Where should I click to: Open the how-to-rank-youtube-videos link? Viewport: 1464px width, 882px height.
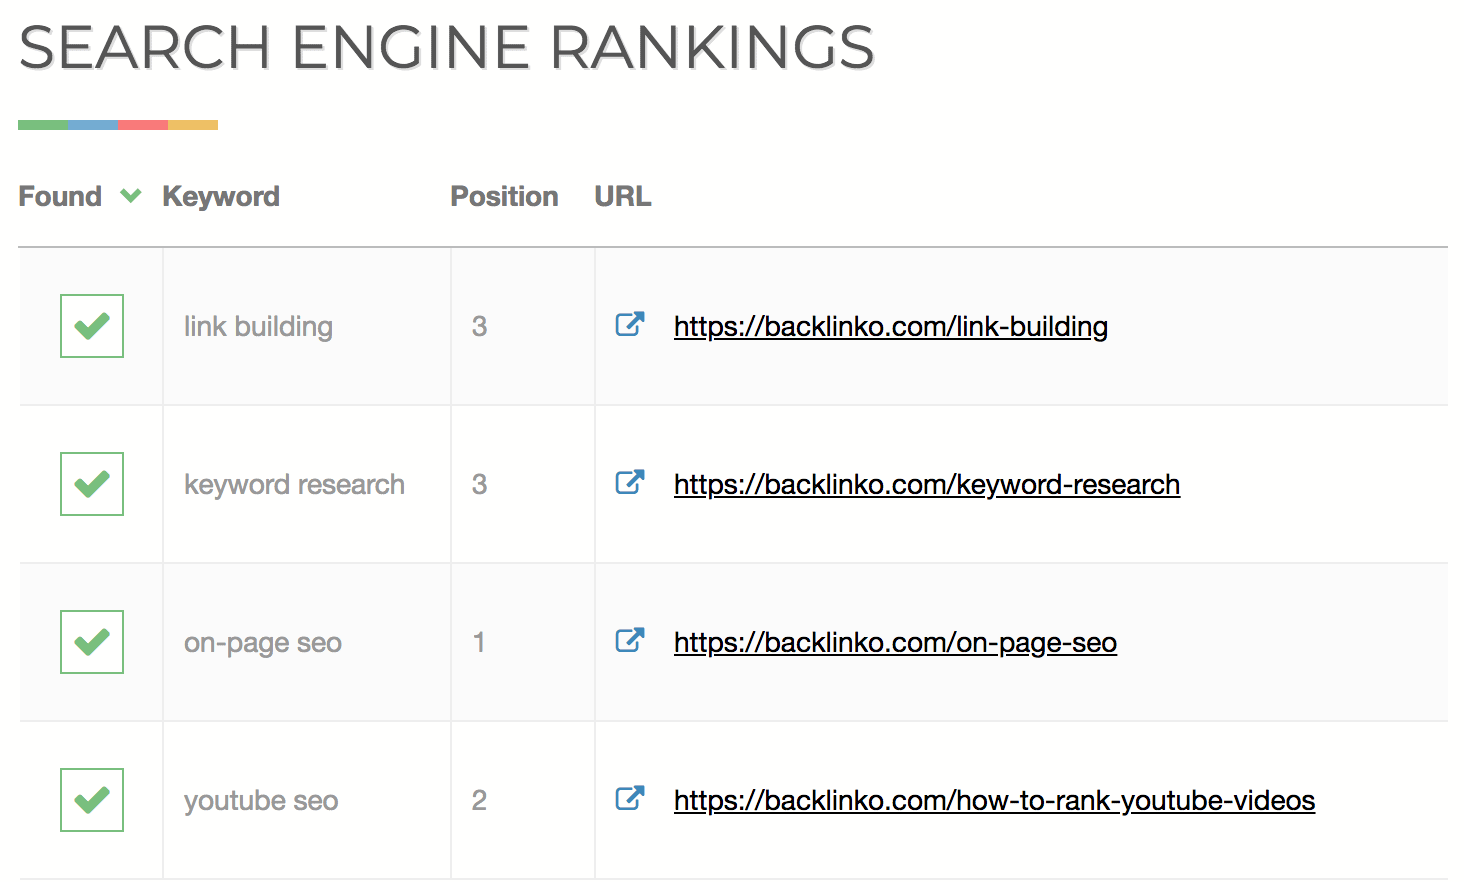pos(994,801)
